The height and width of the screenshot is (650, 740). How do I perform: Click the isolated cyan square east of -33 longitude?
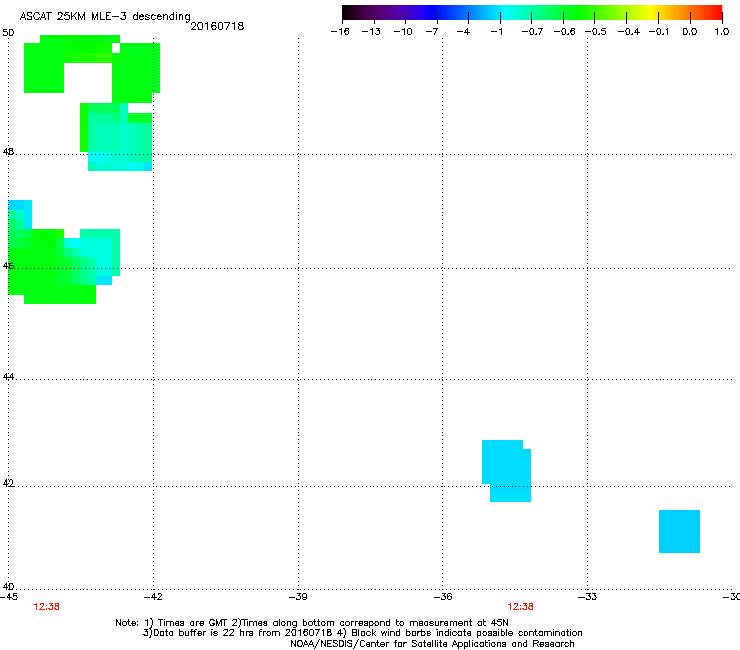[x=679, y=531]
